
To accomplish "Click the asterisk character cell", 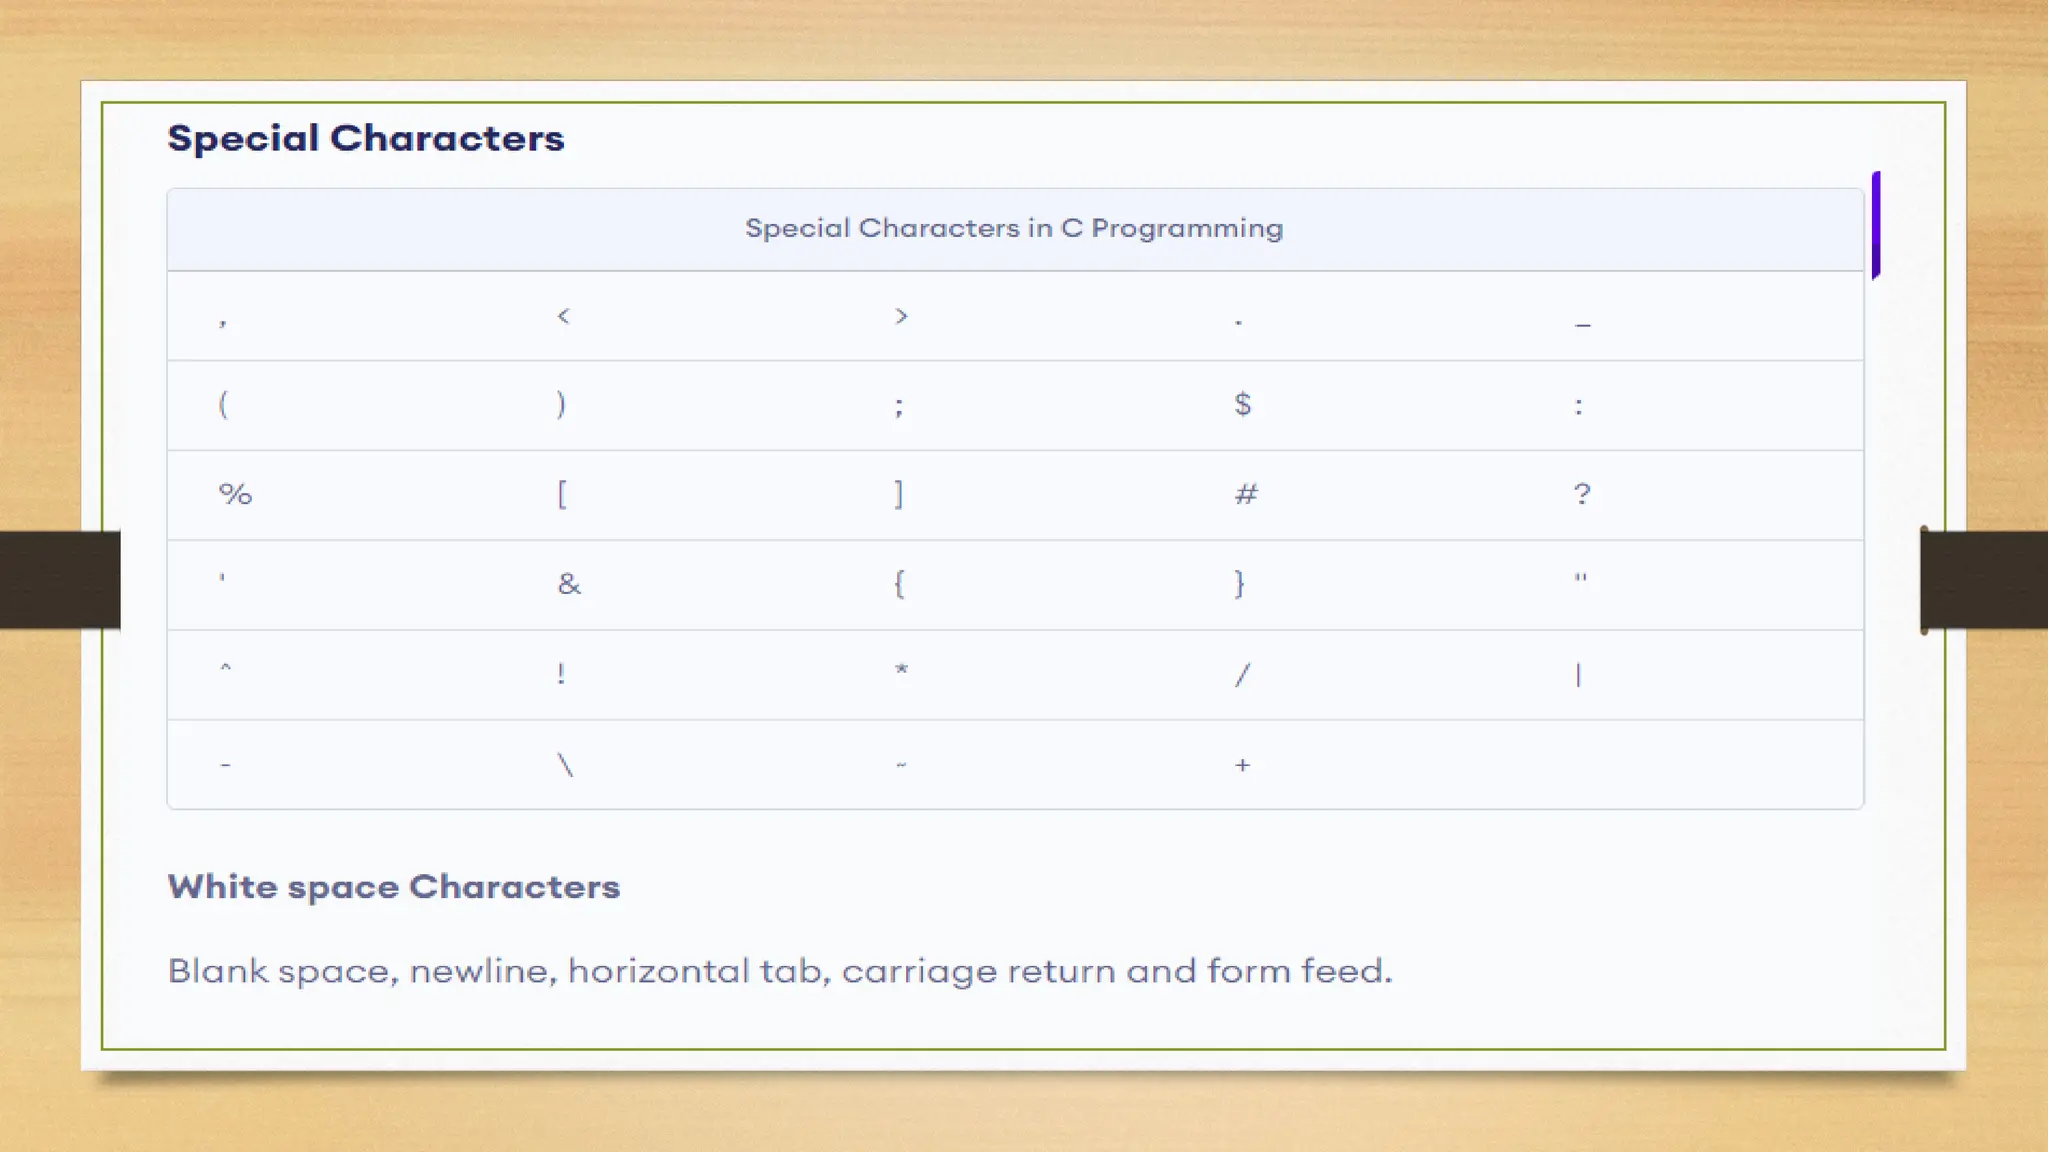I will (x=901, y=670).
